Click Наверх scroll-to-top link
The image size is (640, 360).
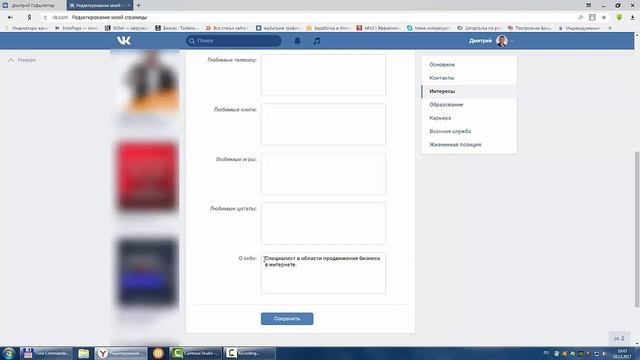point(22,60)
